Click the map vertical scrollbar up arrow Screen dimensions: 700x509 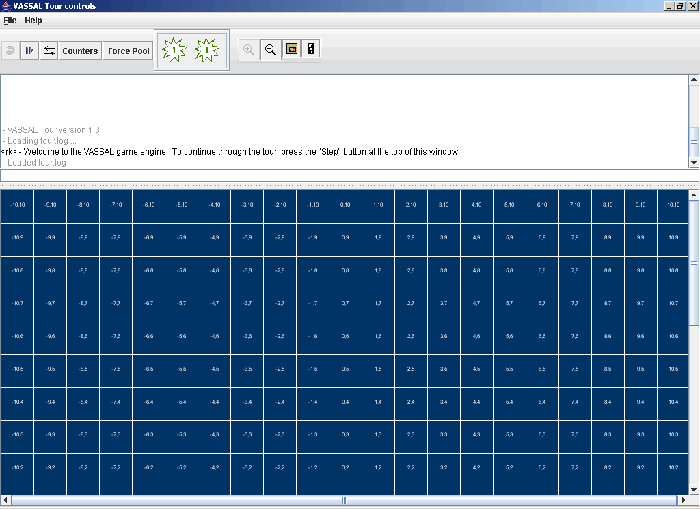click(x=694, y=195)
